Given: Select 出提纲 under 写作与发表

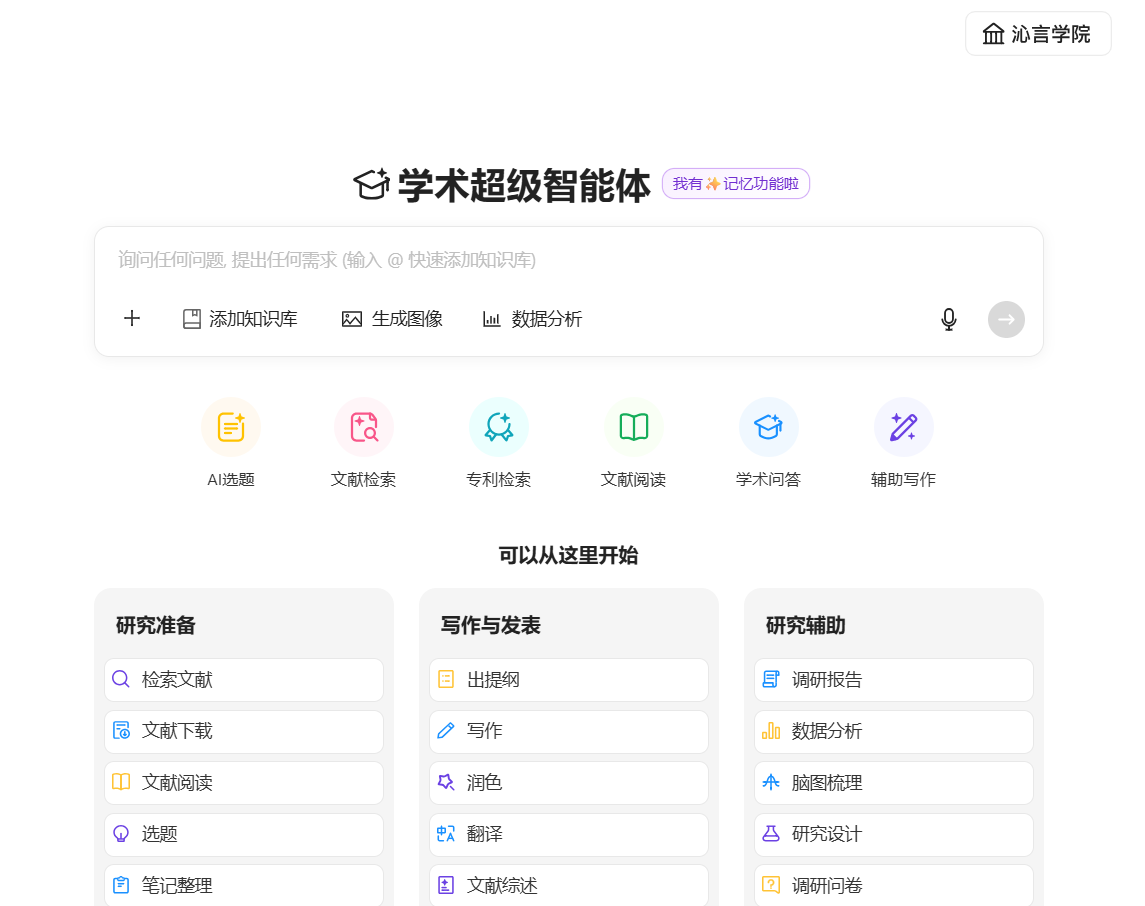Looking at the screenshot, I should (x=569, y=680).
